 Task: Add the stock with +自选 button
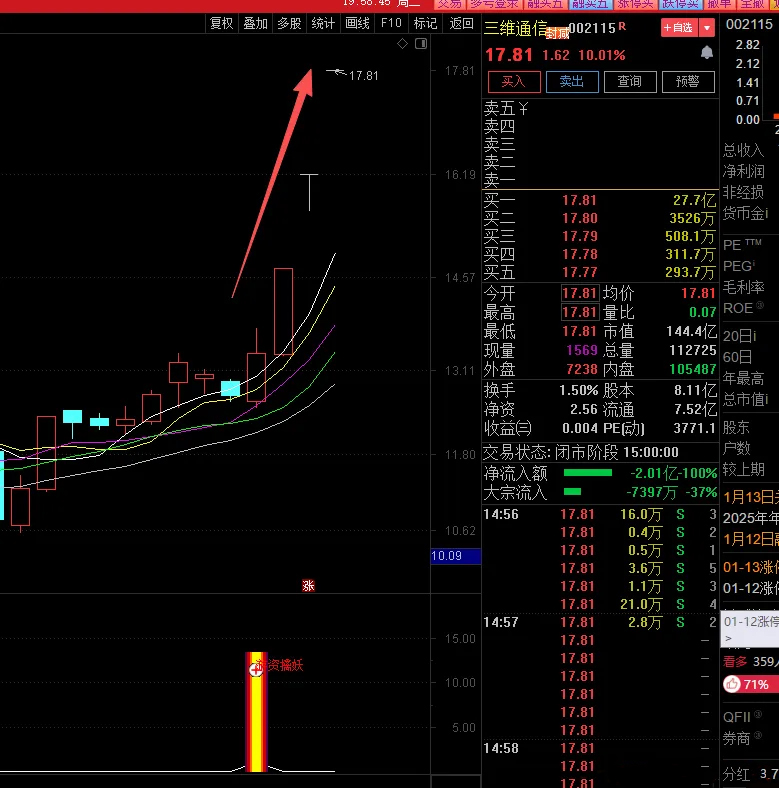click(x=680, y=28)
